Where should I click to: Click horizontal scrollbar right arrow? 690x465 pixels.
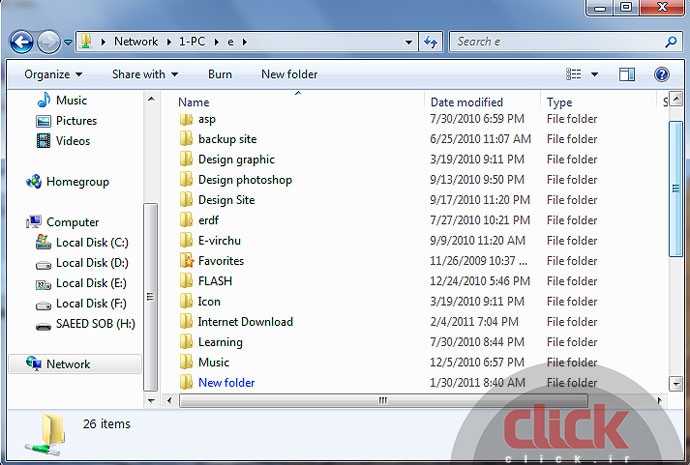tap(659, 401)
